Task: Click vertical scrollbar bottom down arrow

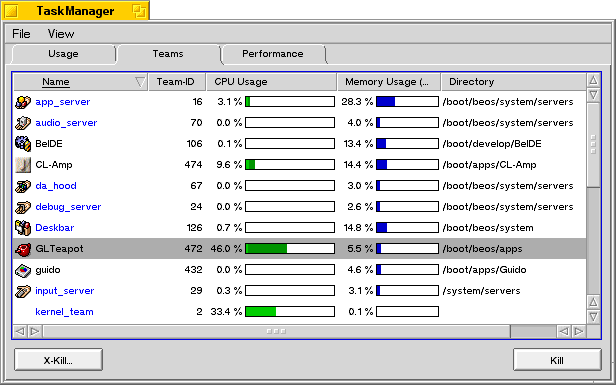Action: tap(593, 317)
